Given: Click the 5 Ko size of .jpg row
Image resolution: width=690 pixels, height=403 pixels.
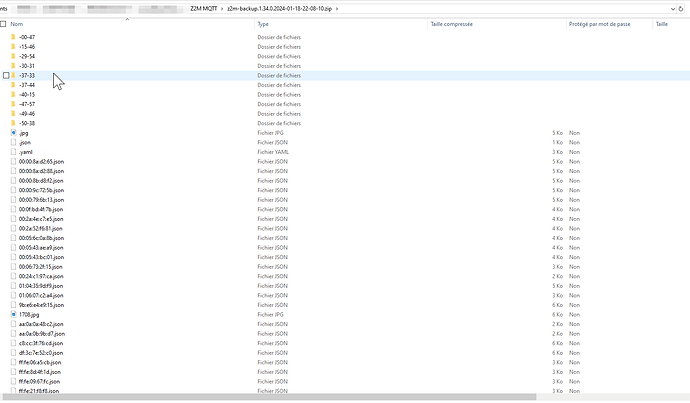Looking at the screenshot, I should click(x=558, y=133).
